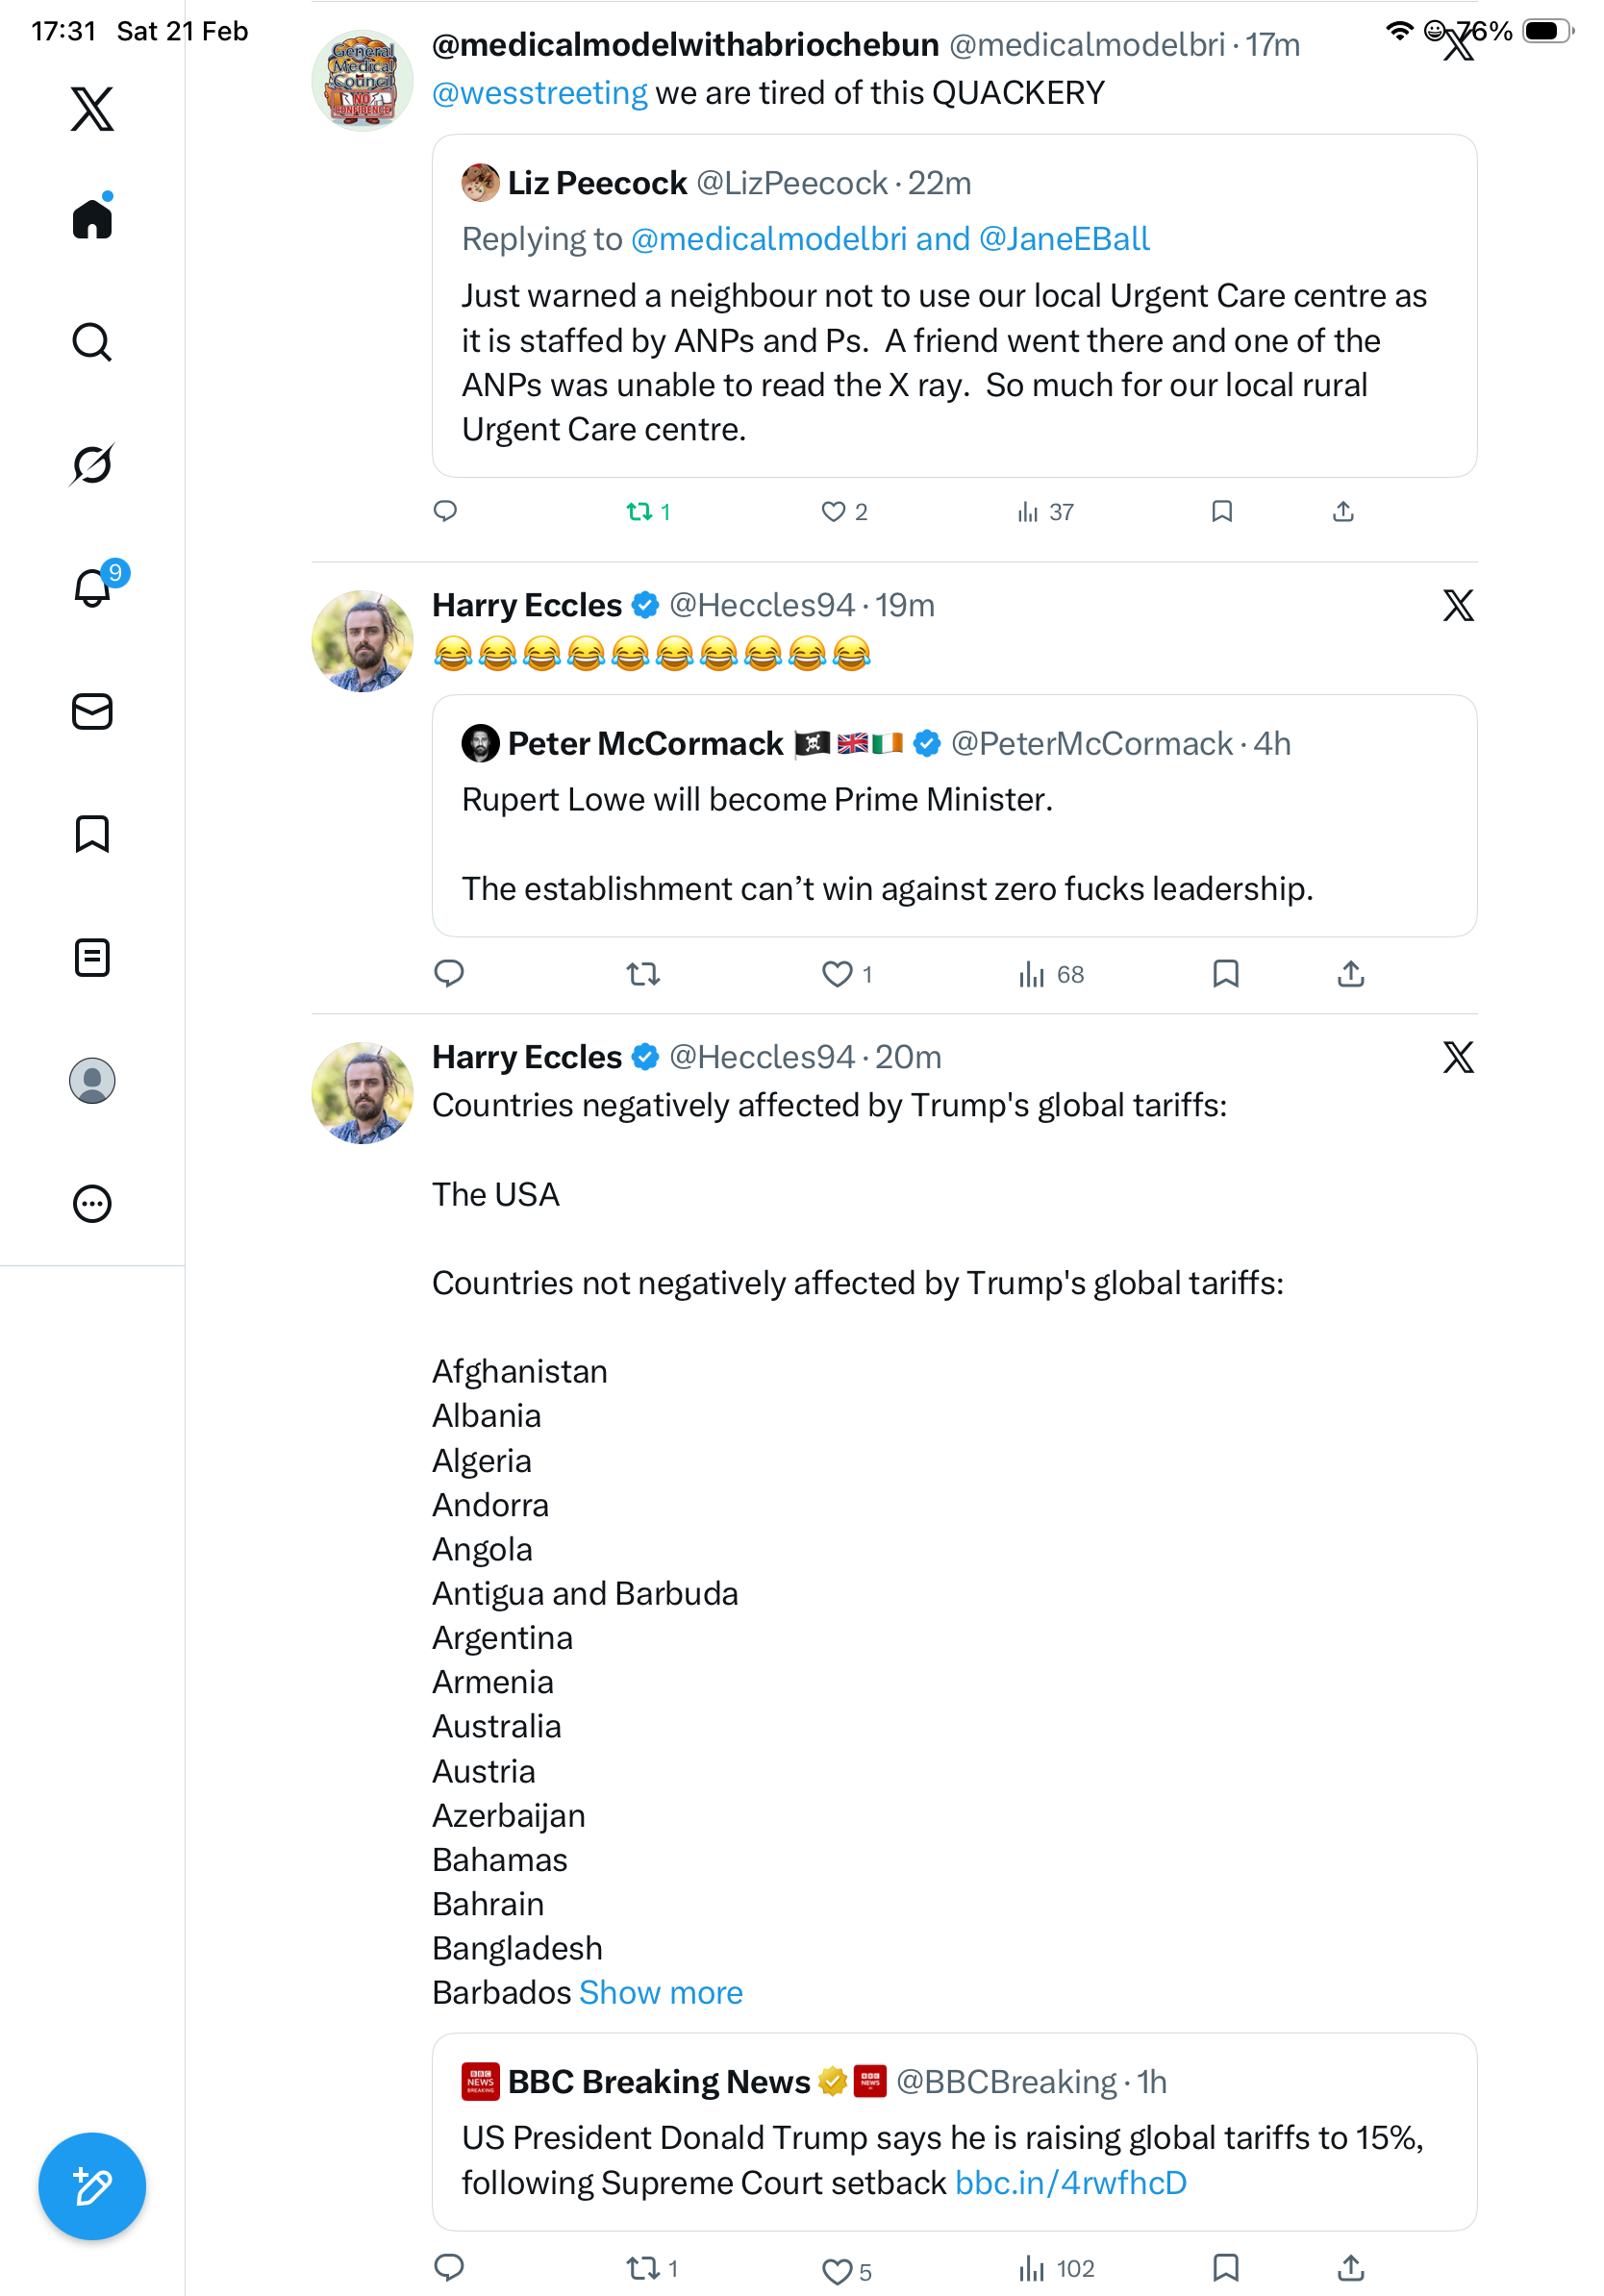Viewport: 1604px width, 2296px height.
Task: Open the More options circle menu
Action: pos(92,1204)
